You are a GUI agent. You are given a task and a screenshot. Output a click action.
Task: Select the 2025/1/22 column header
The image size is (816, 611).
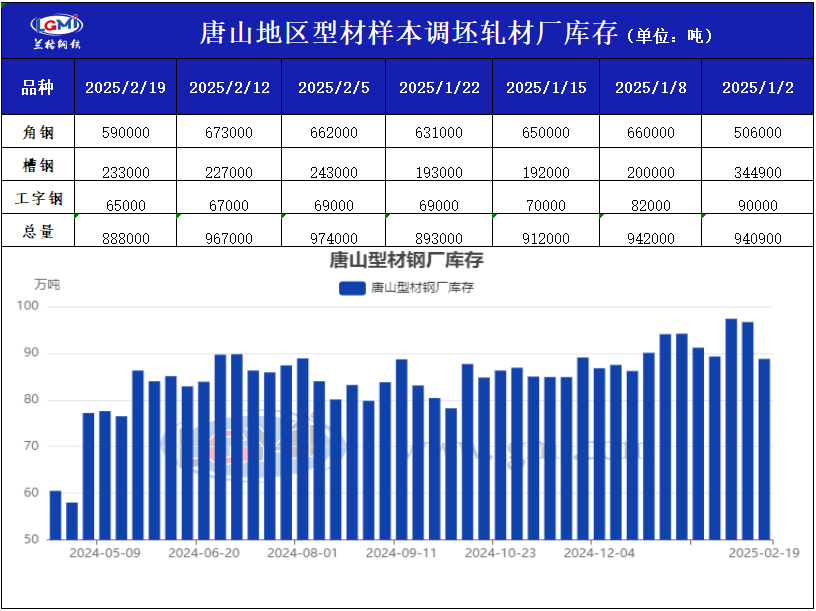click(438, 87)
